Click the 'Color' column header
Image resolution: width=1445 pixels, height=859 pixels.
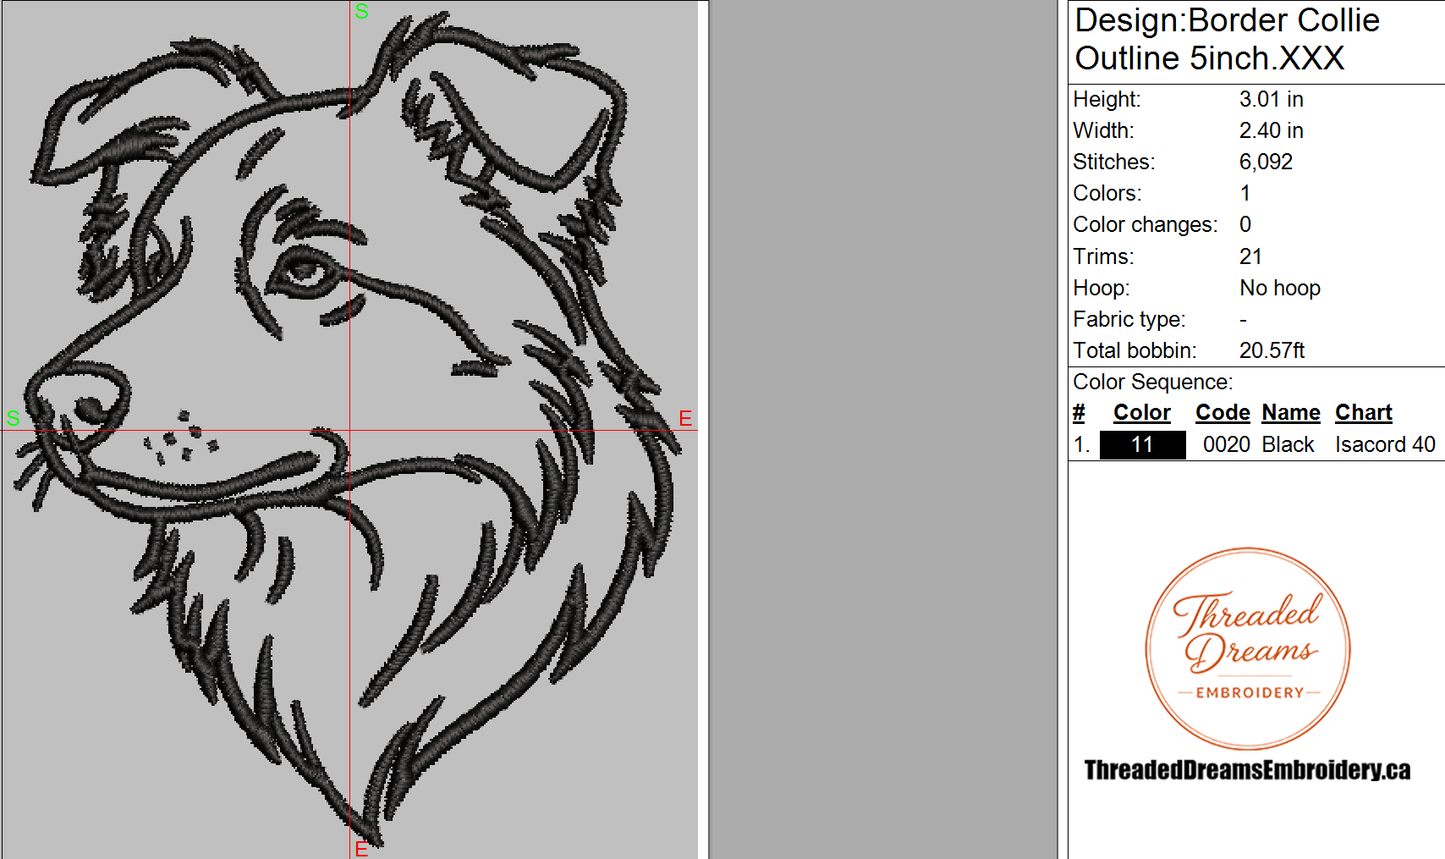pyautogui.click(x=1142, y=413)
